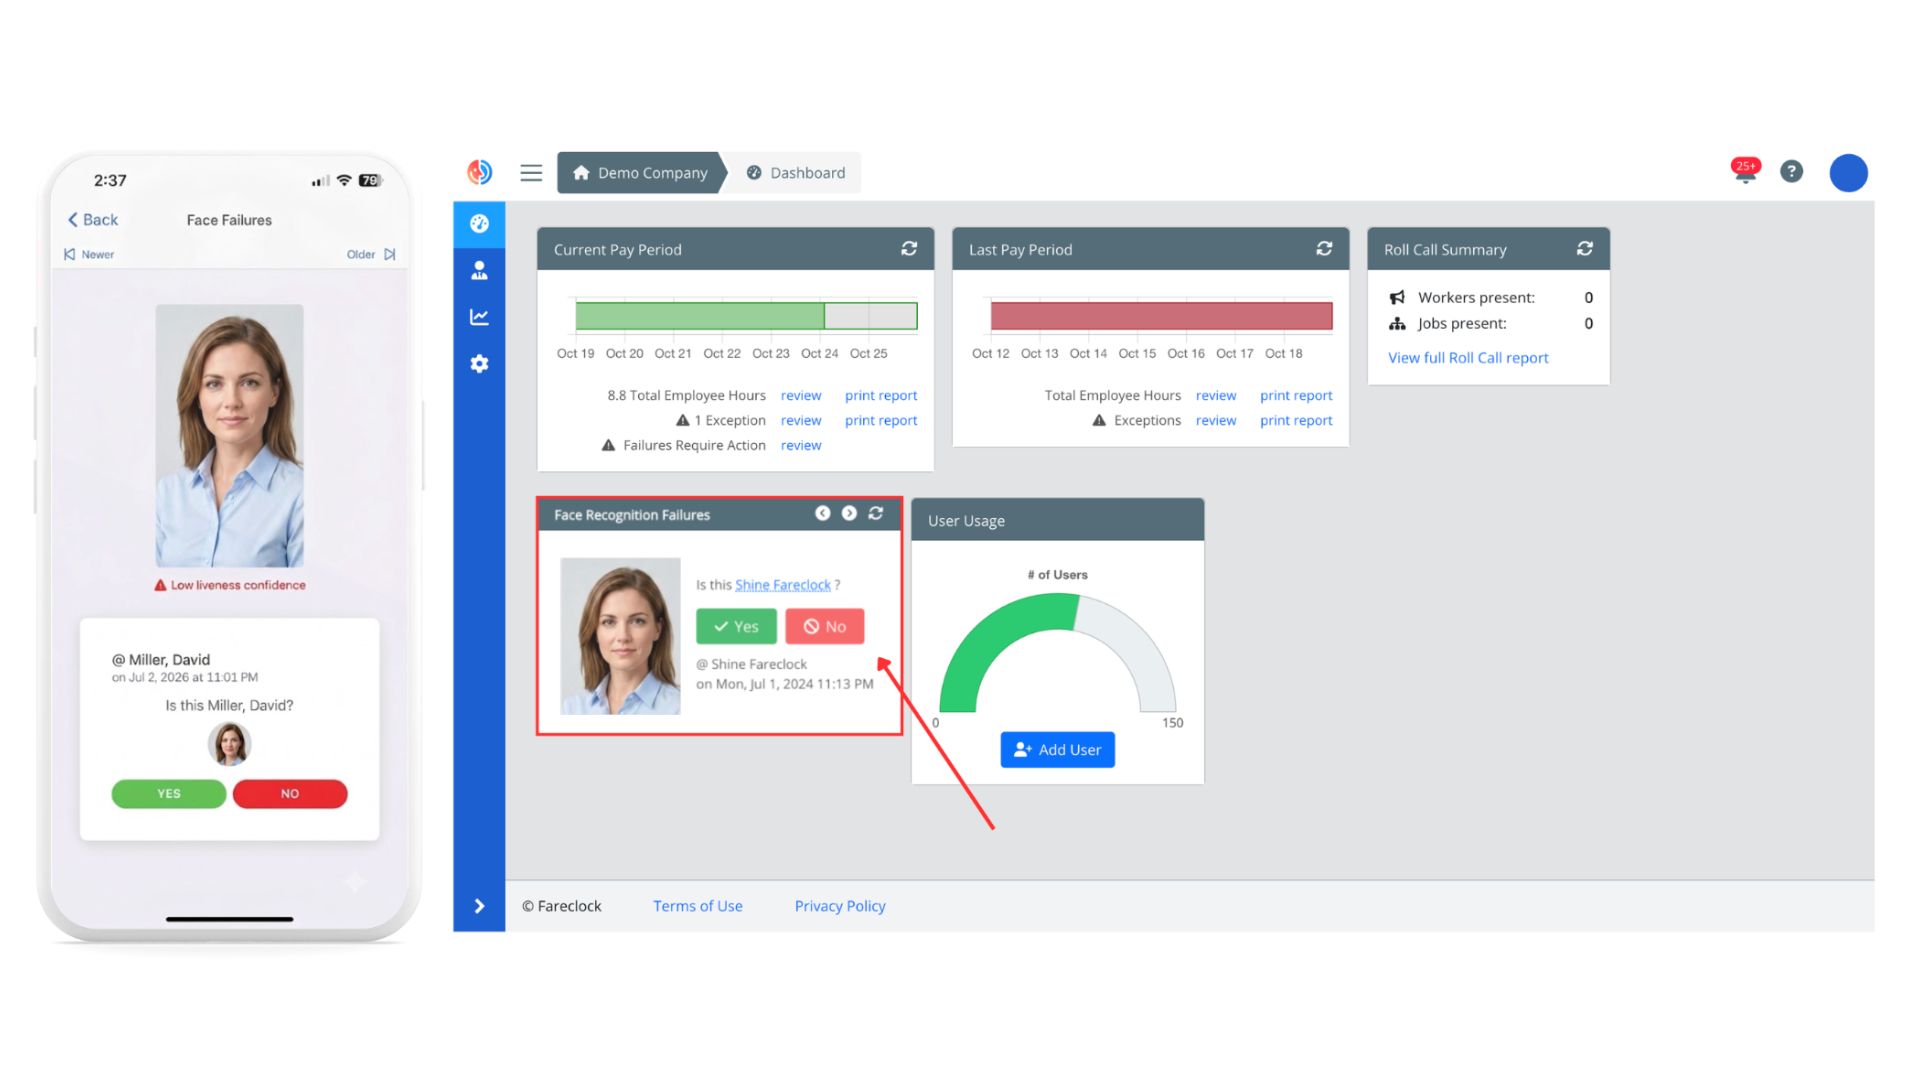Go to next face recognition failure
This screenshot has height=1080, width=1920.
[x=849, y=513]
